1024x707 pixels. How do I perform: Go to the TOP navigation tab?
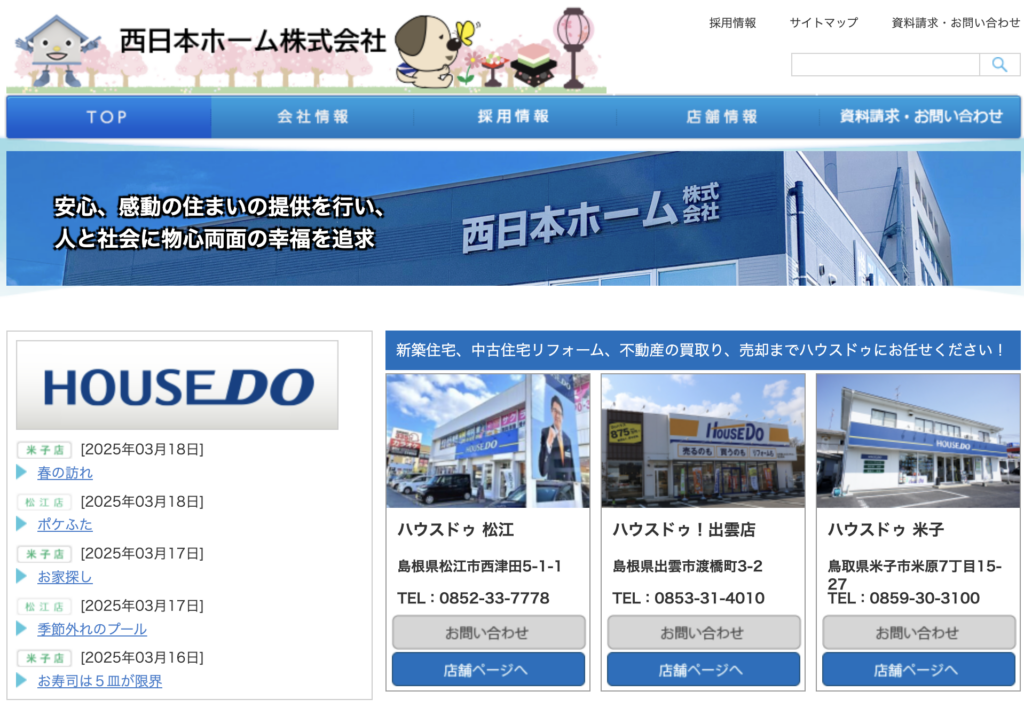pyautogui.click(x=108, y=117)
